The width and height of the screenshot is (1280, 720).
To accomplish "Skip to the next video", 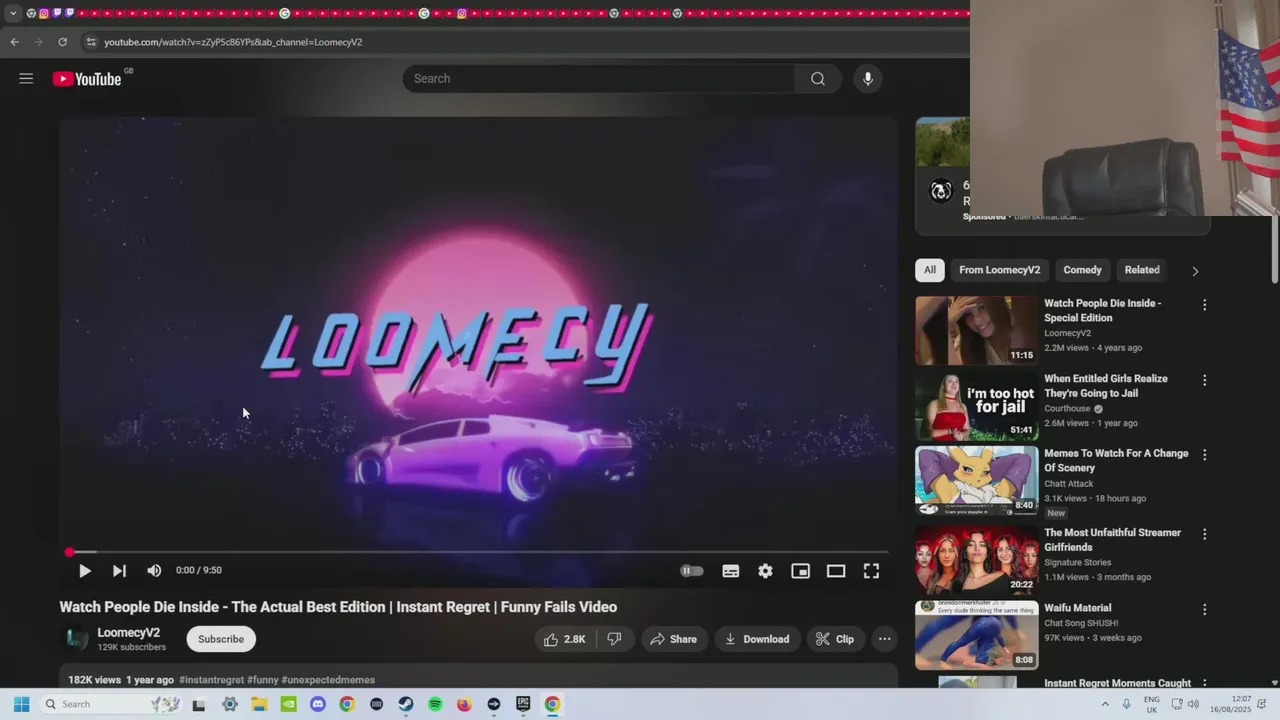I will (x=119, y=571).
